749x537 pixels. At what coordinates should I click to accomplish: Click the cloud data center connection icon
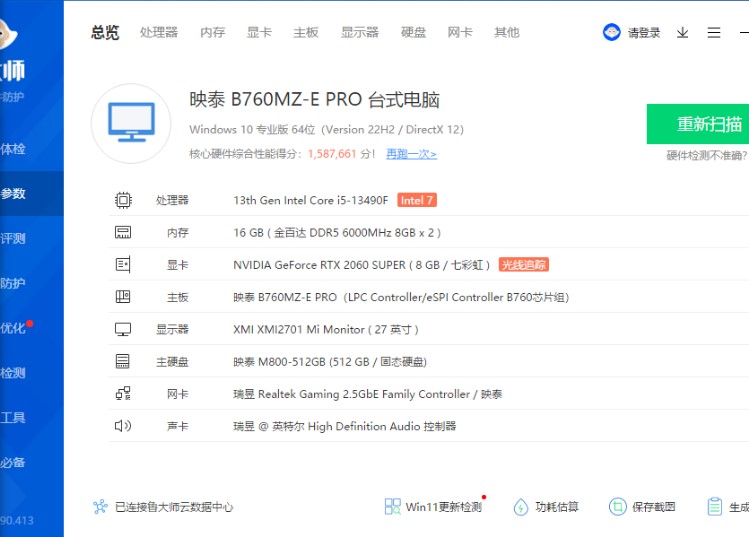click(100, 507)
